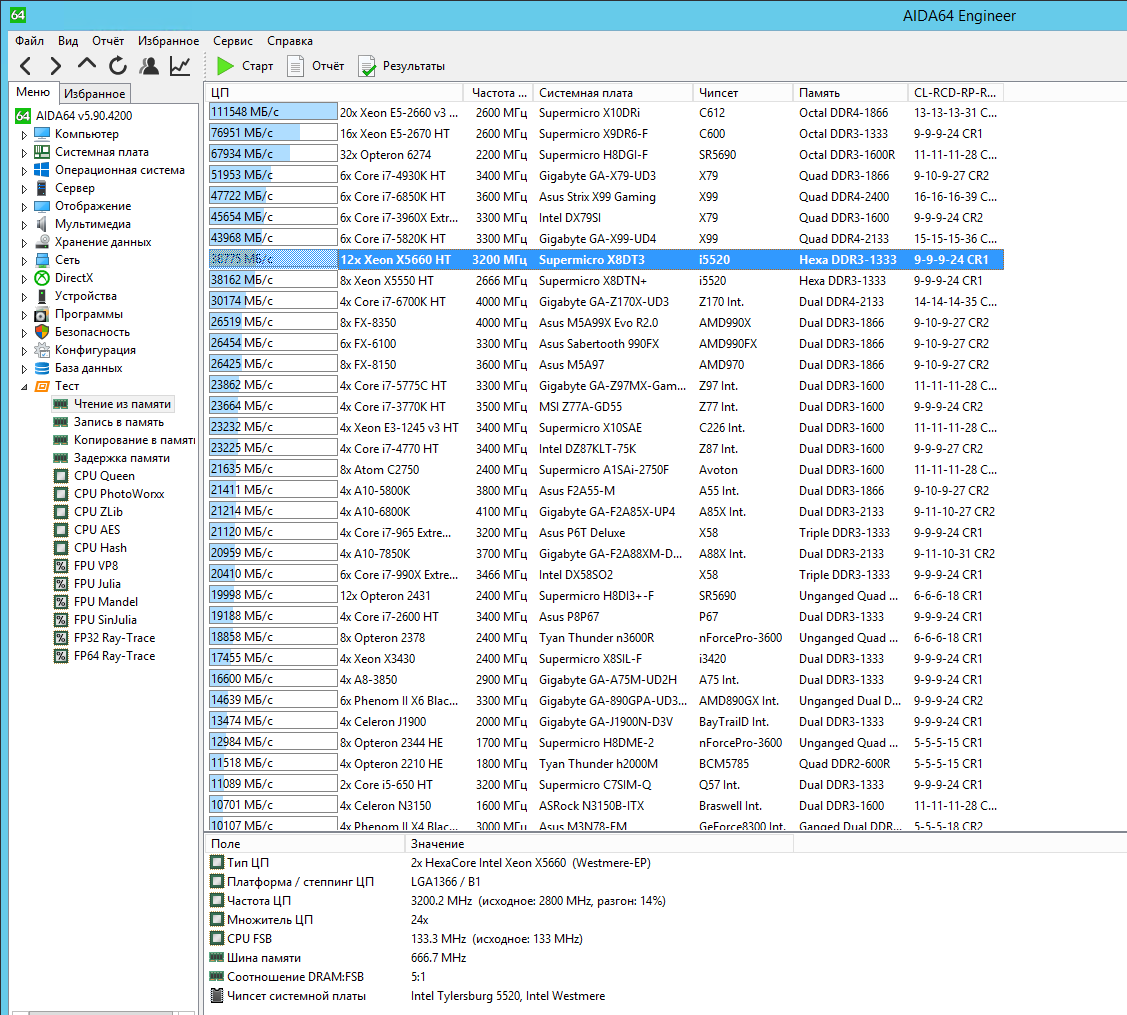The height and width of the screenshot is (1015, 1127).
Task: Click the Поле column header in details
Action: 305,844
